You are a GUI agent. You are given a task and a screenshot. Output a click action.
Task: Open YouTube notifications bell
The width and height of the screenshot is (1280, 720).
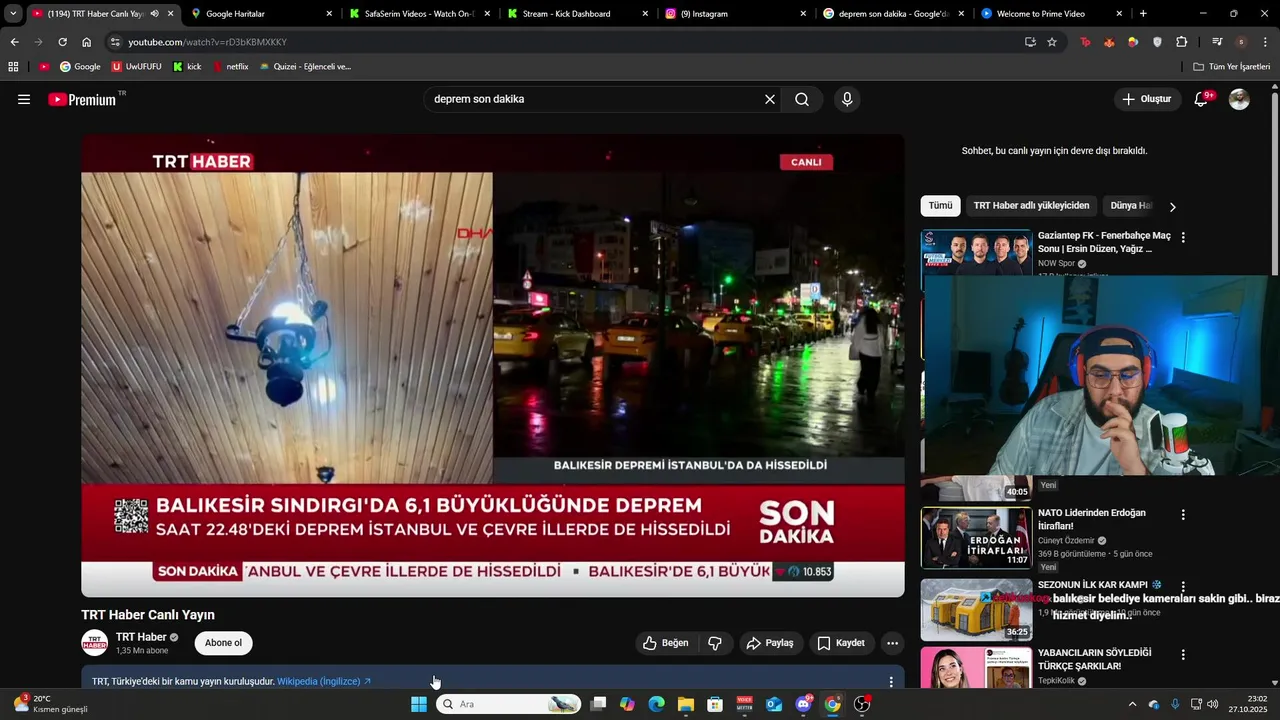[x=1202, y=99]
